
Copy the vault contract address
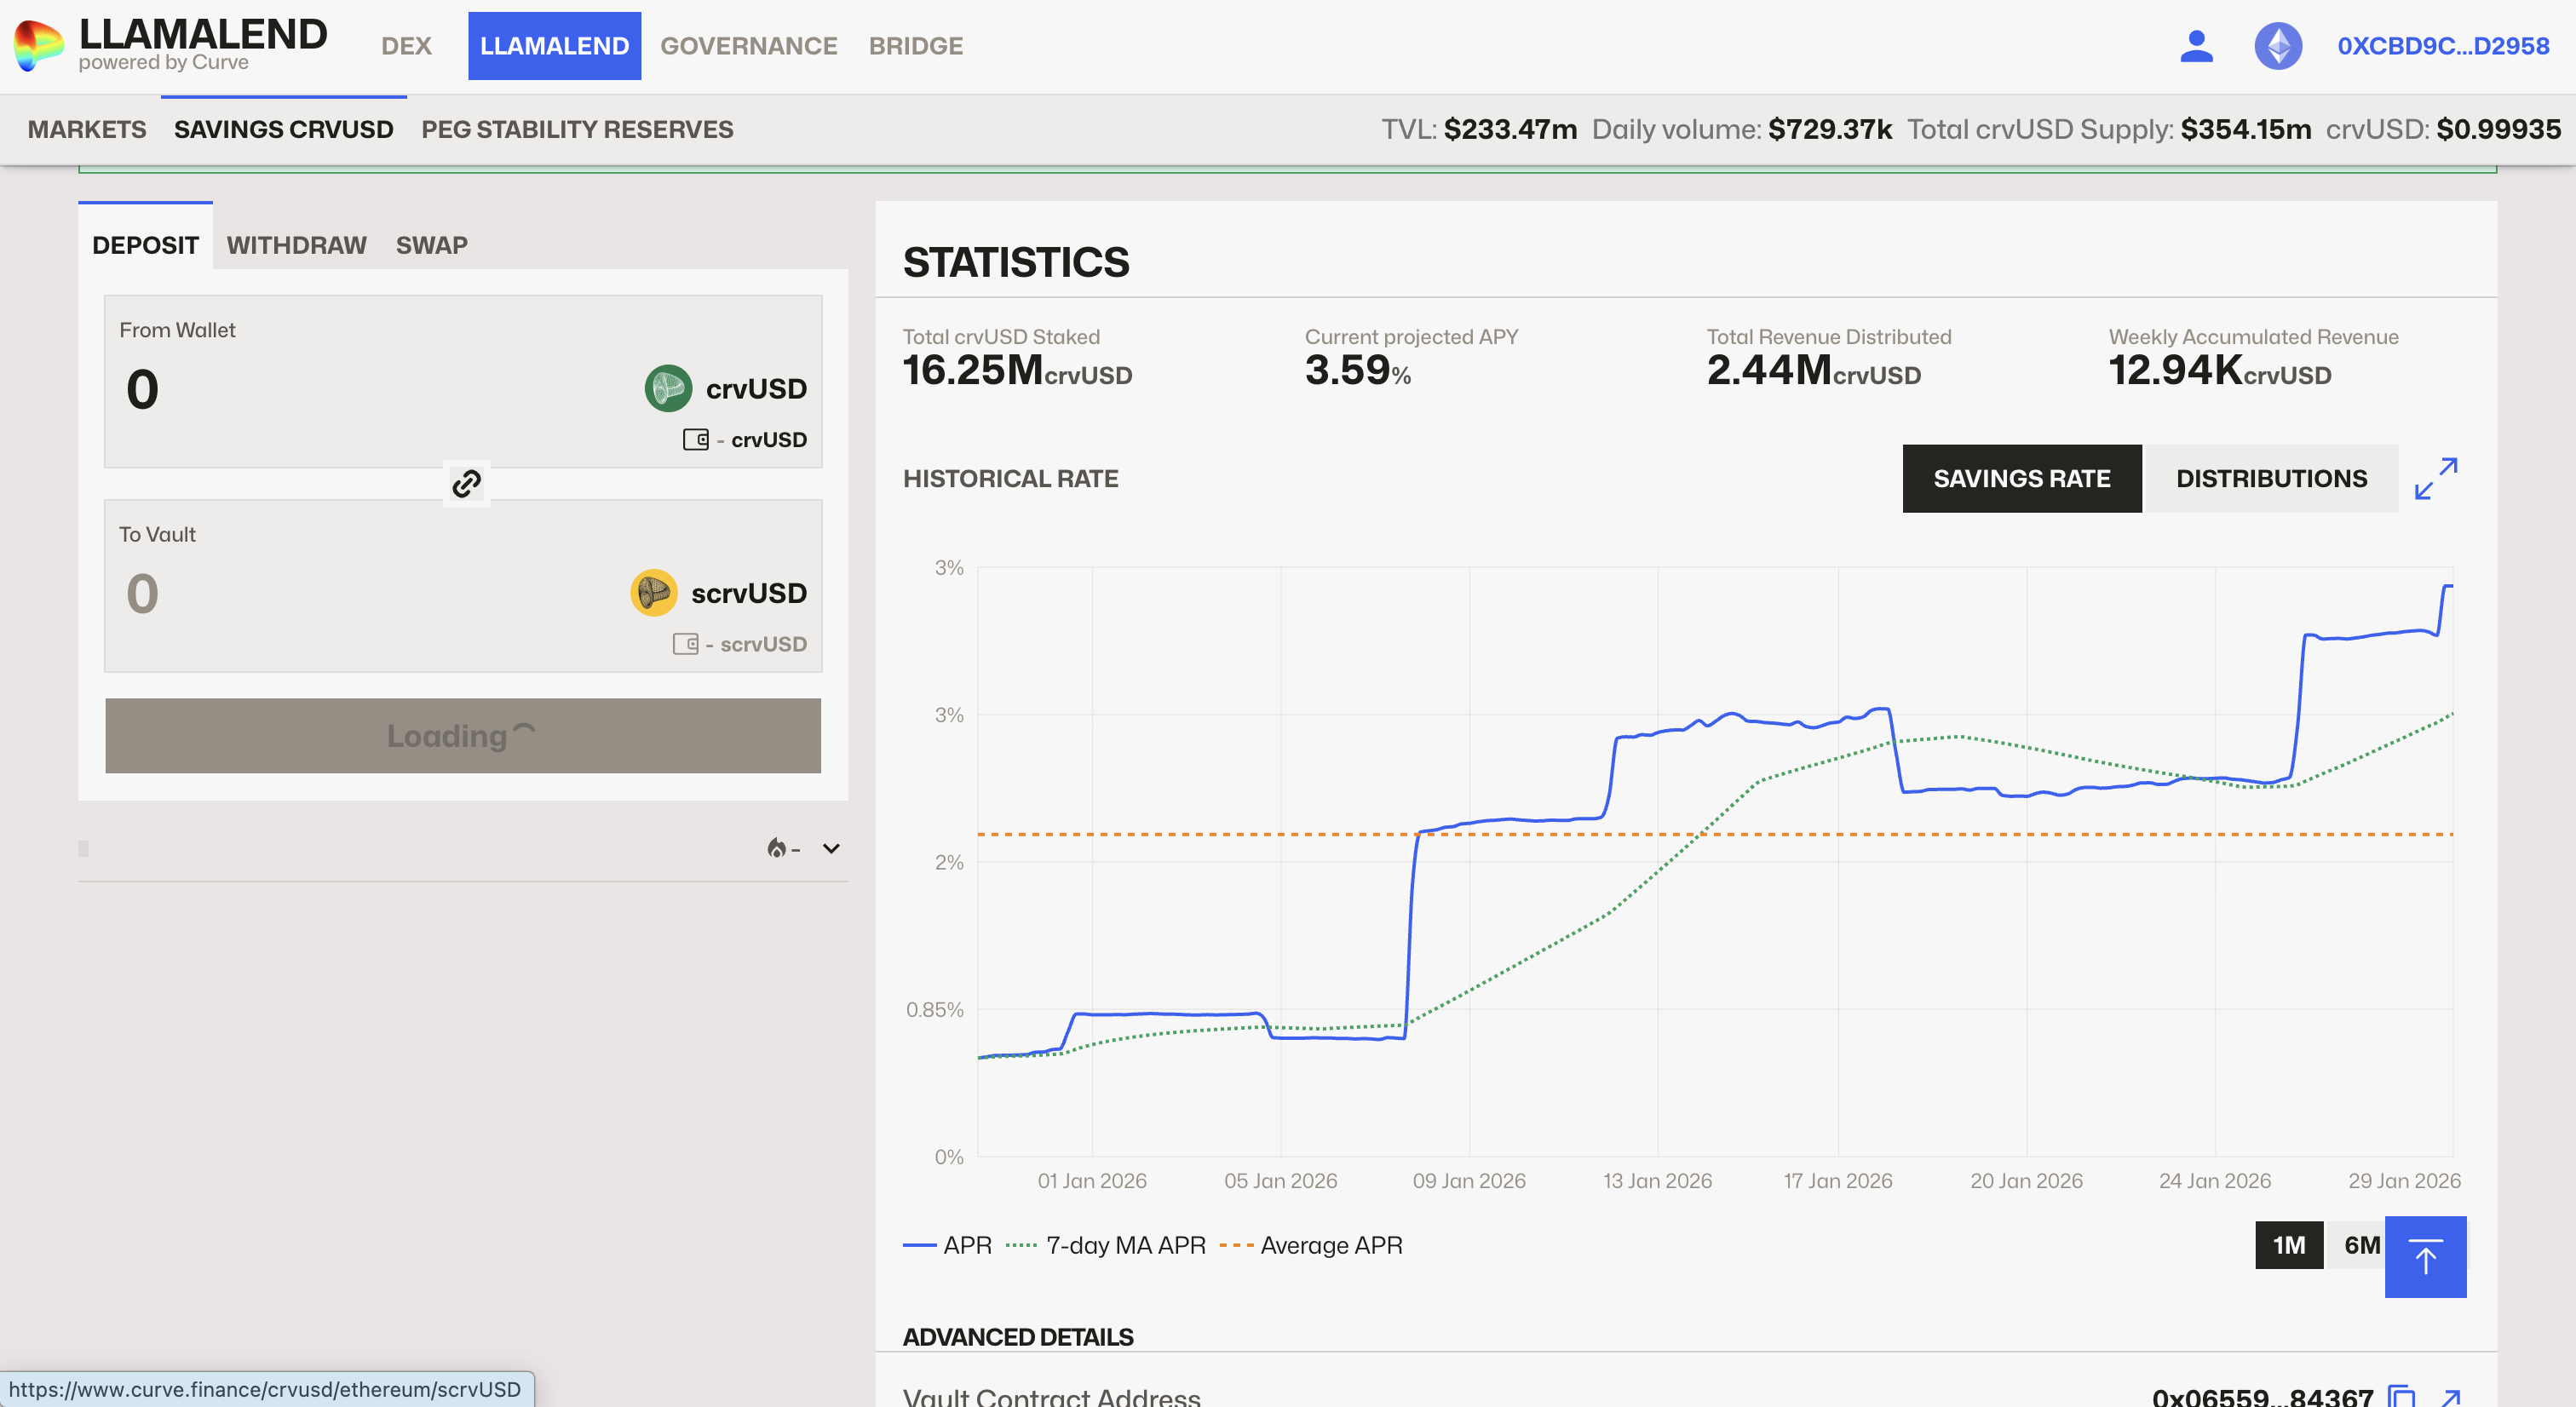point(2401,1396)
